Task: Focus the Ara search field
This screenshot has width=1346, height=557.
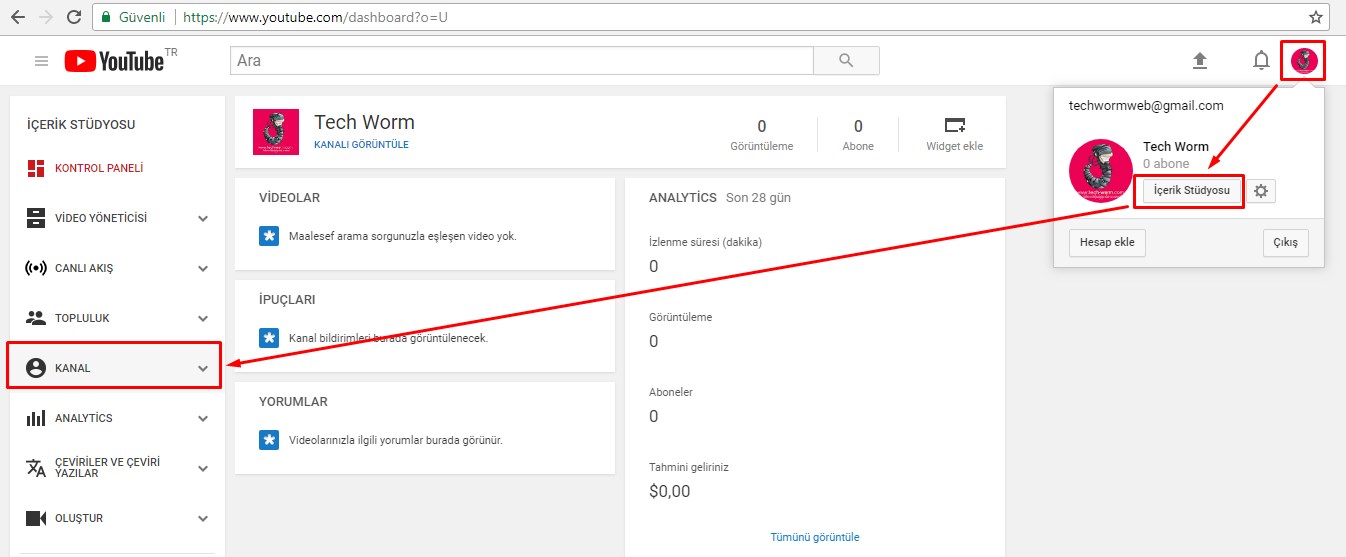Action: point(520,61)
